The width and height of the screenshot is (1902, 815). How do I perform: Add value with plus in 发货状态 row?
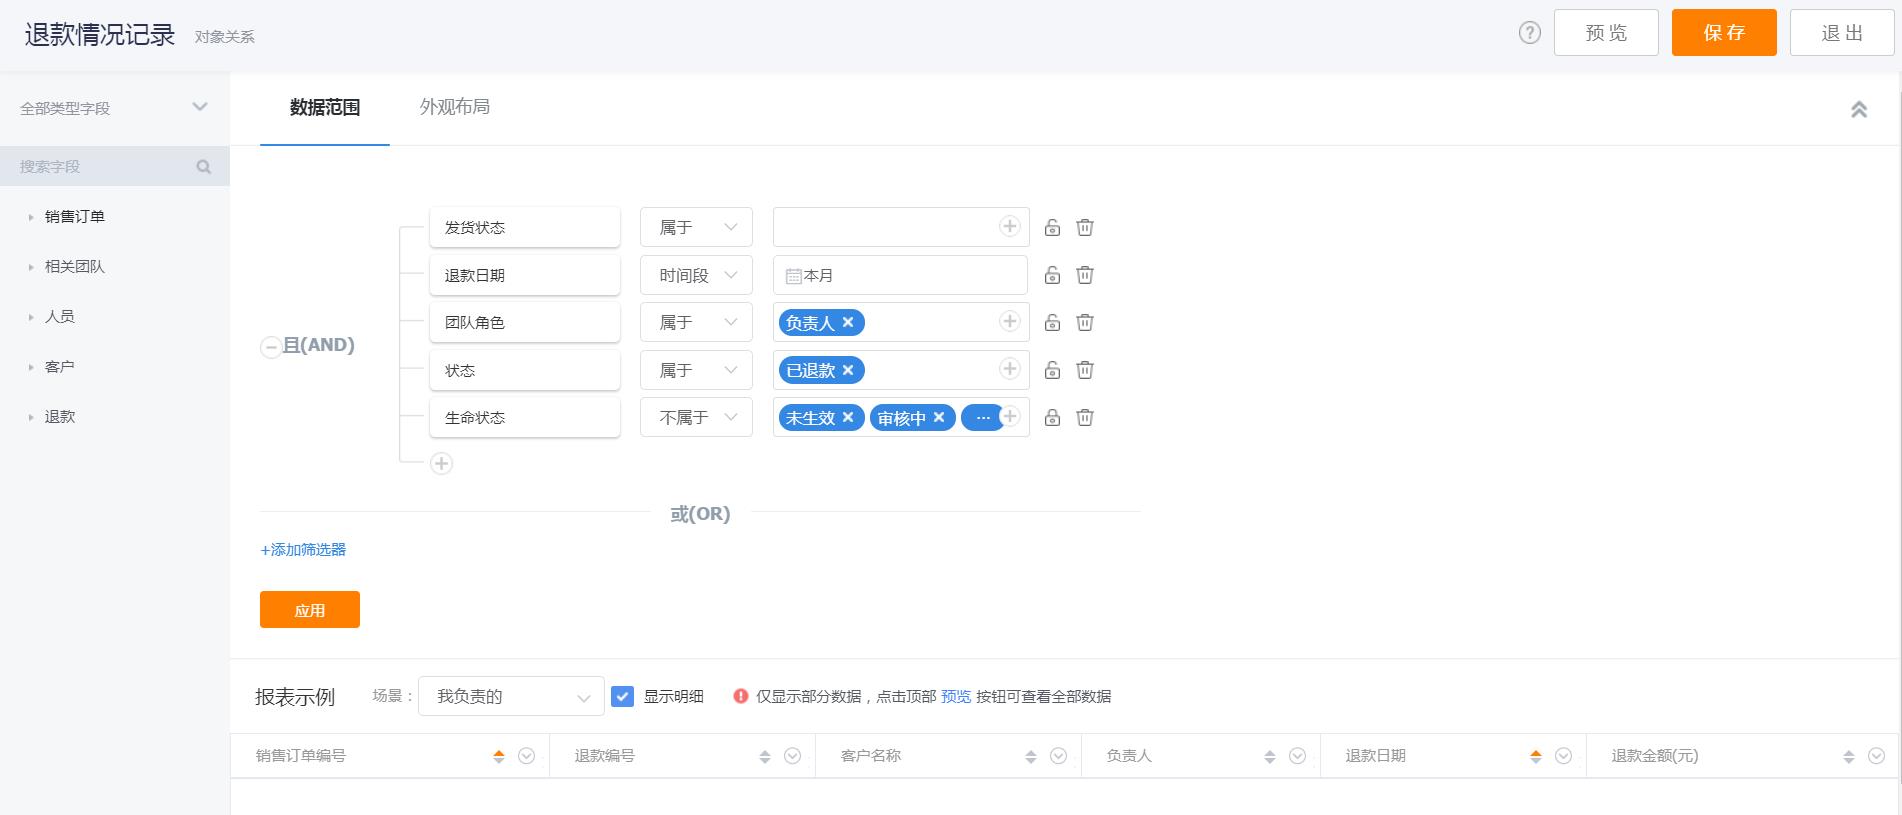(1009, 226)
